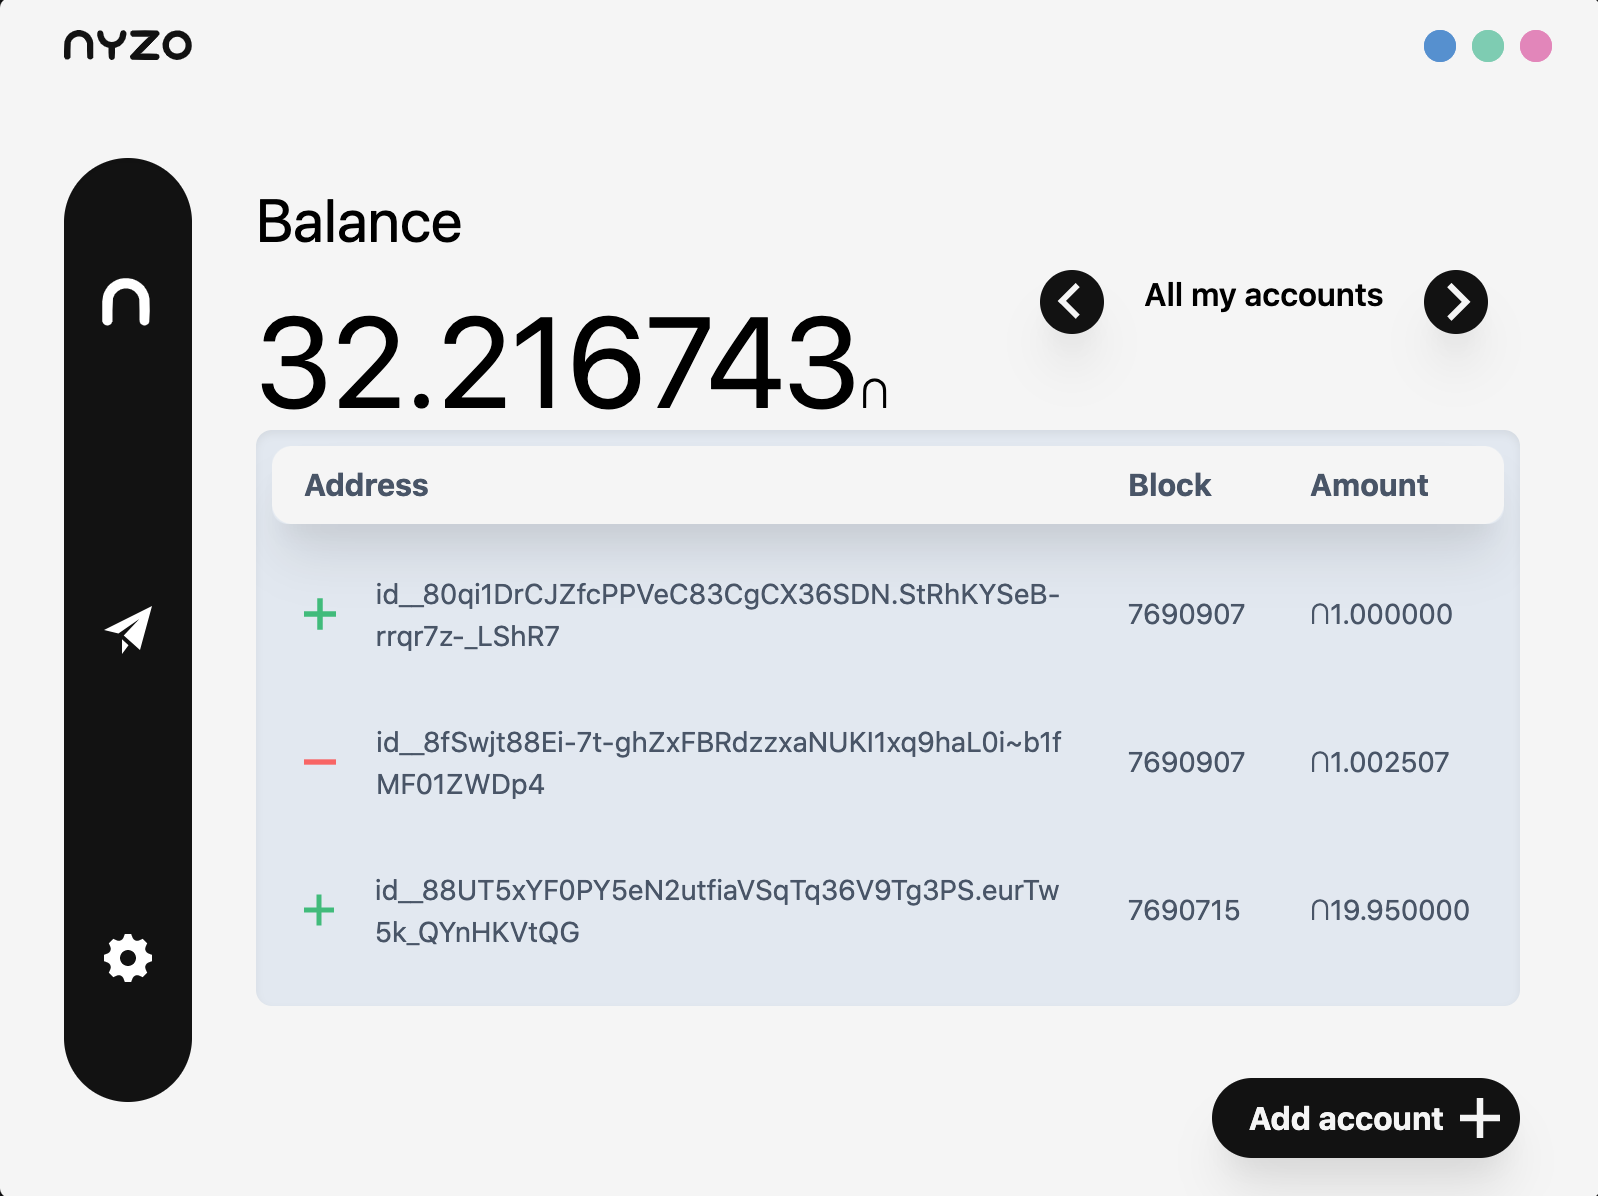Click the 32.216743 balance amount
1598x1196 pixels.
pos(558,364)
